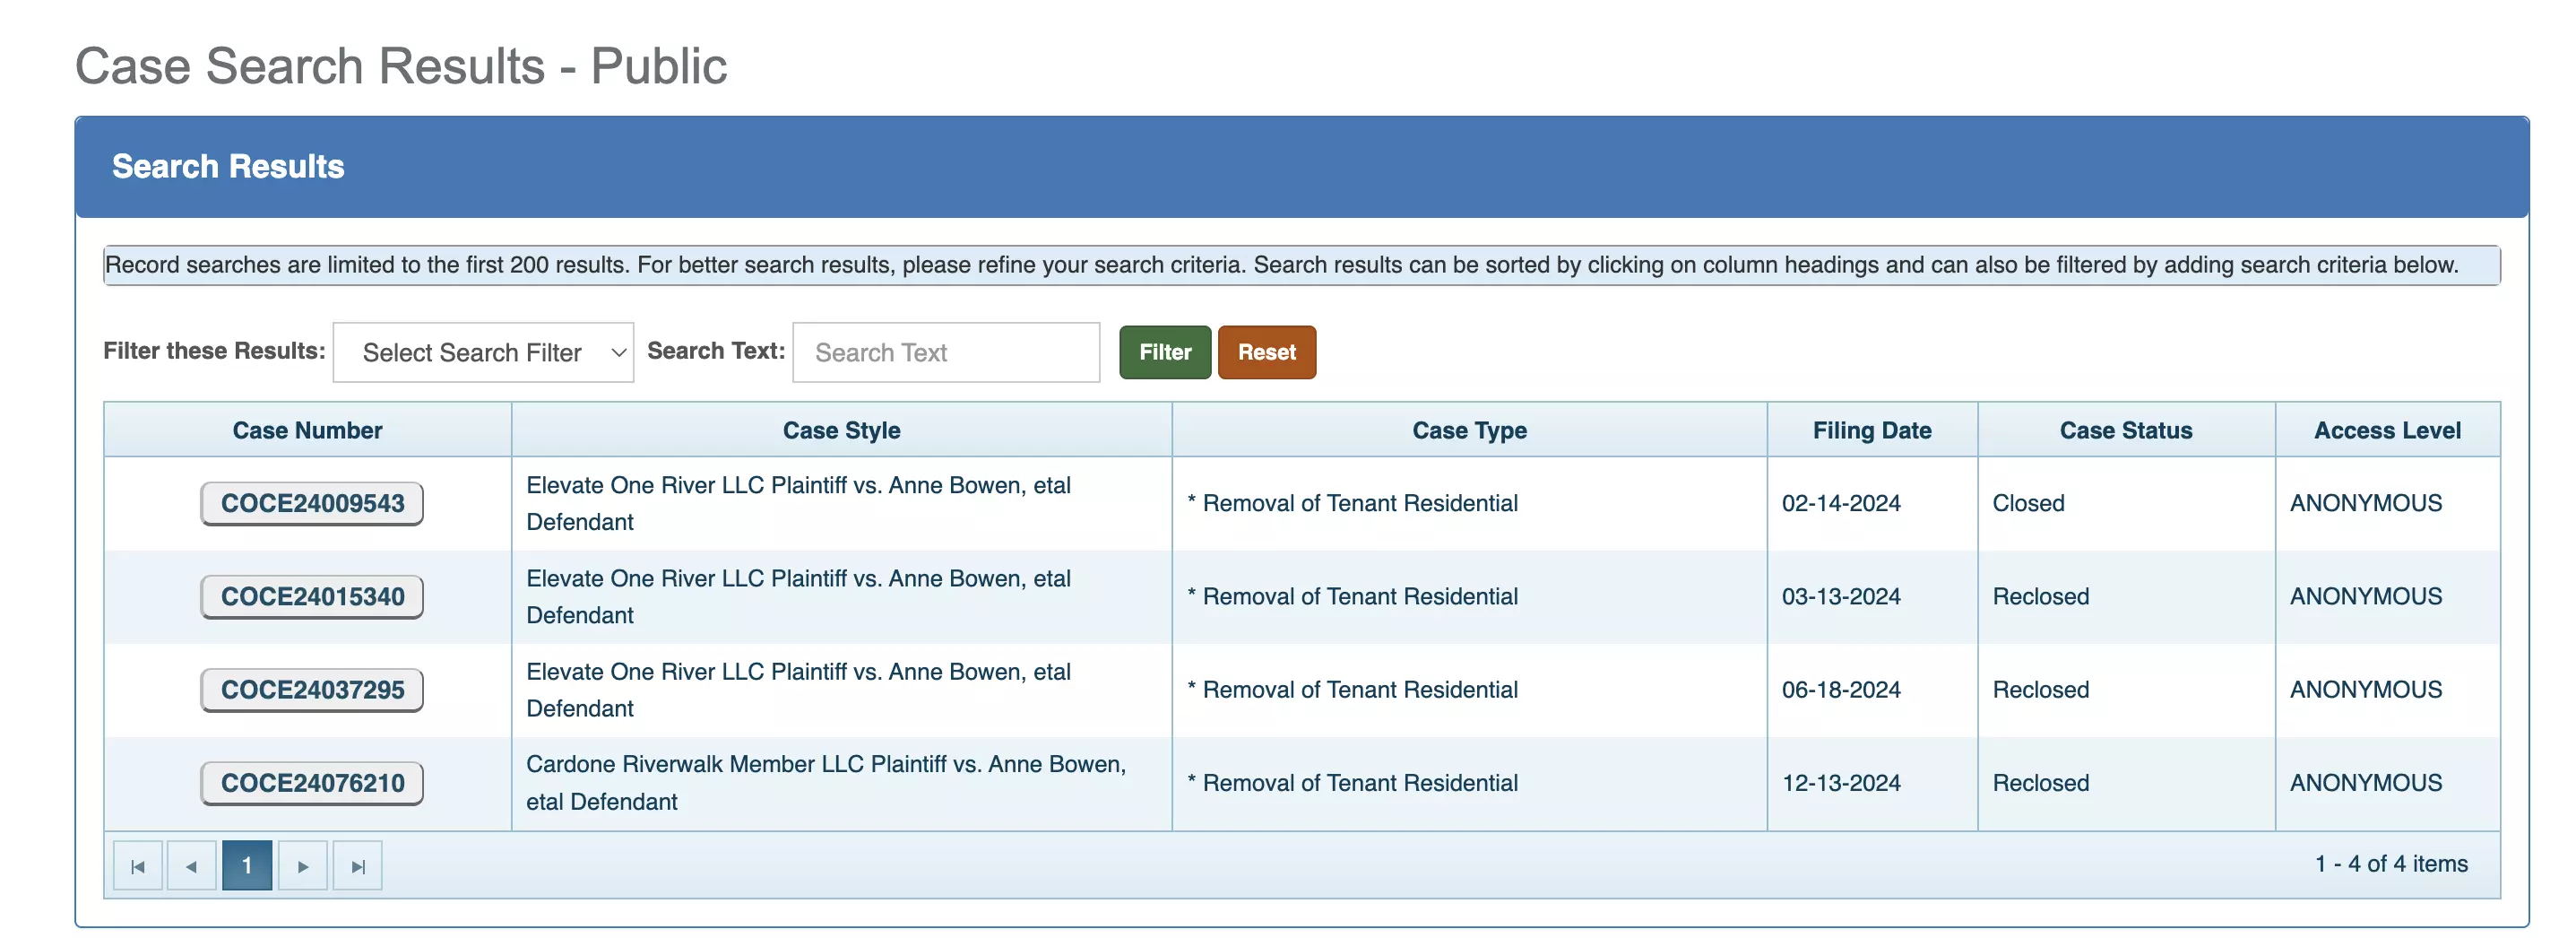Sort by Case Type column header
The image size is (2576, 938).
coord(1469,430)
